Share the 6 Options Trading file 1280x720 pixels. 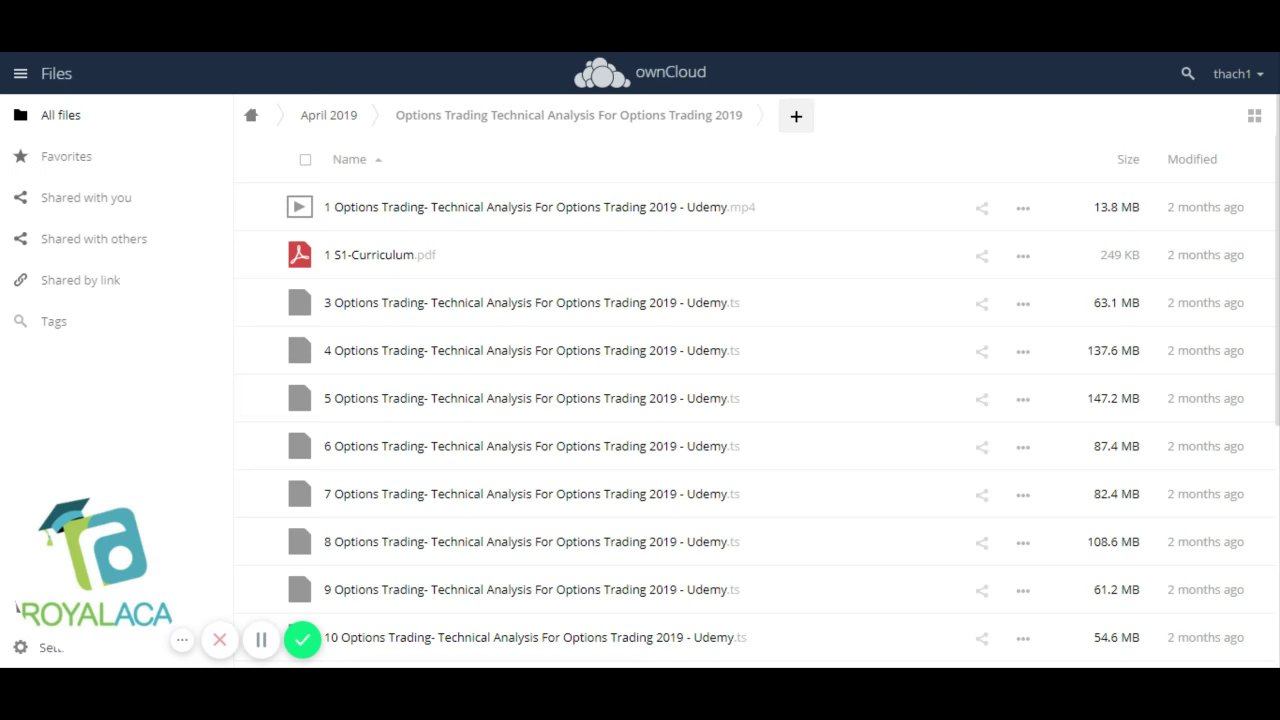[x=982, y=447]
